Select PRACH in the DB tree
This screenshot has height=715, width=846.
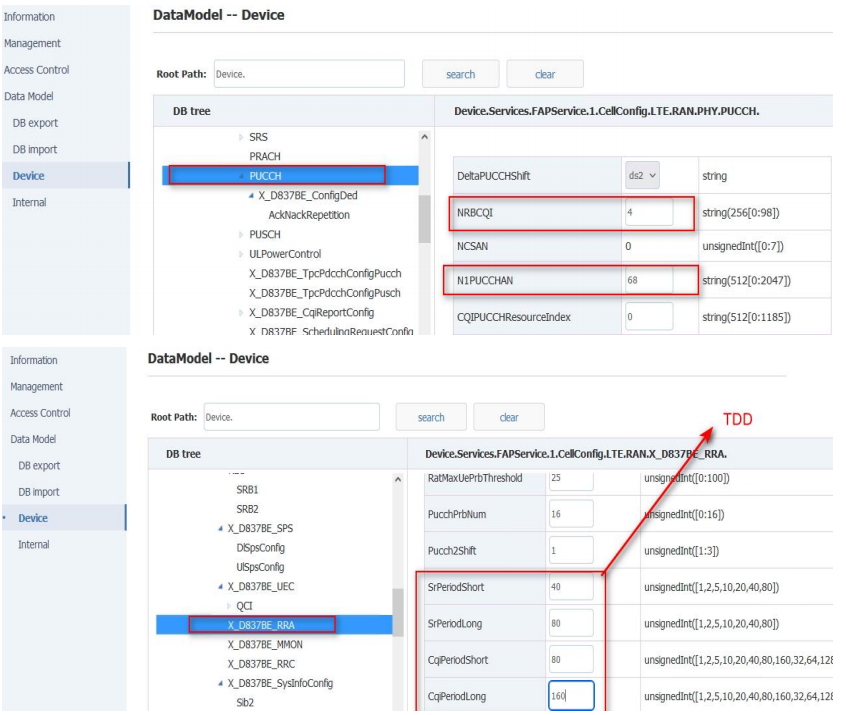[x=265, y=157]
